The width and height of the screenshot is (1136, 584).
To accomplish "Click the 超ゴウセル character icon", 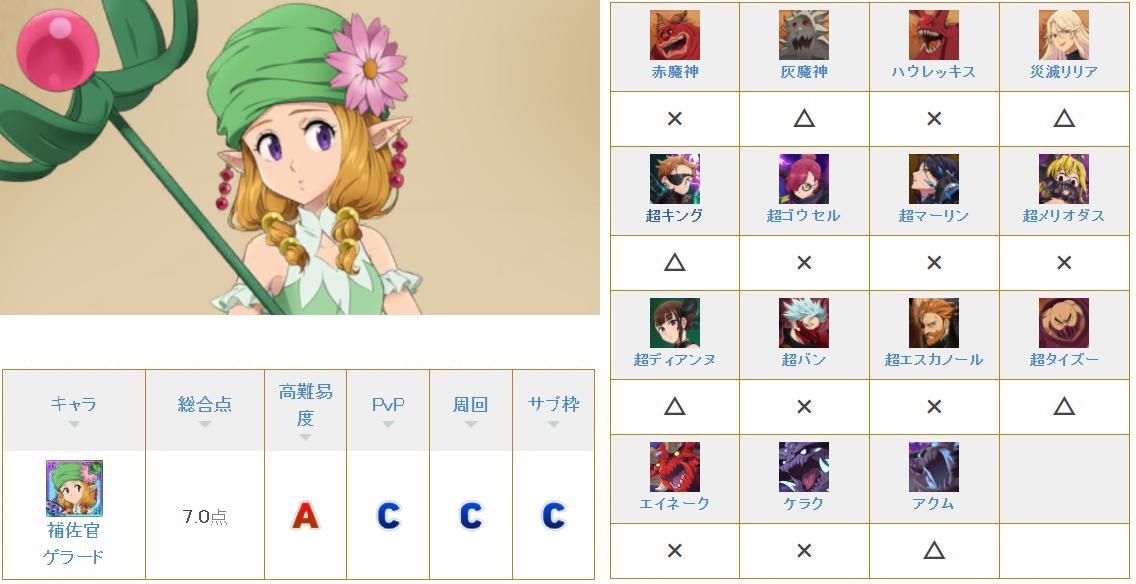I will point(803,178).
